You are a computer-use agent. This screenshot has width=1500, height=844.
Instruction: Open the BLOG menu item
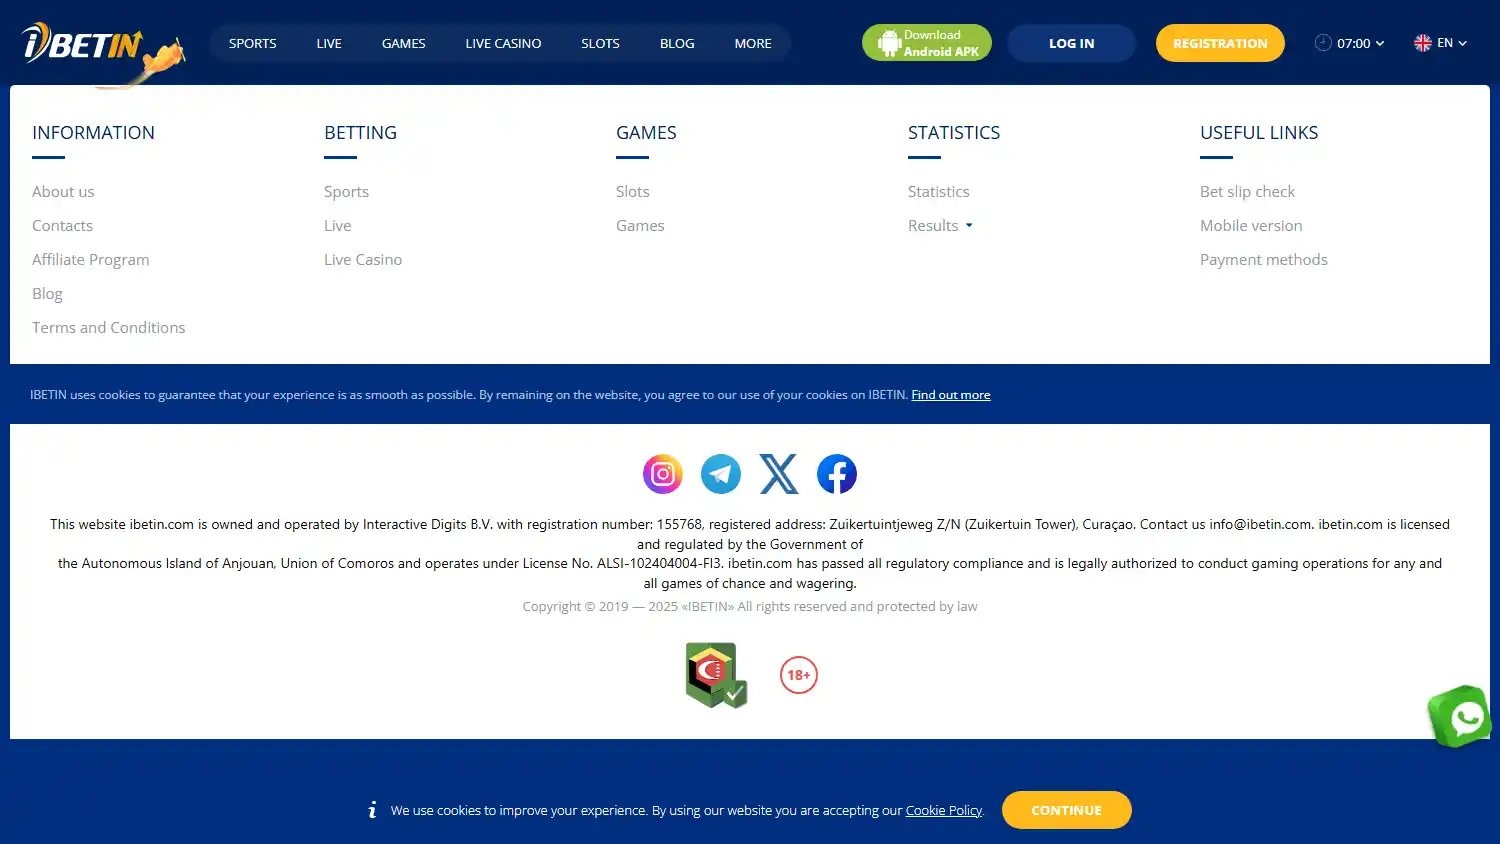677,43
